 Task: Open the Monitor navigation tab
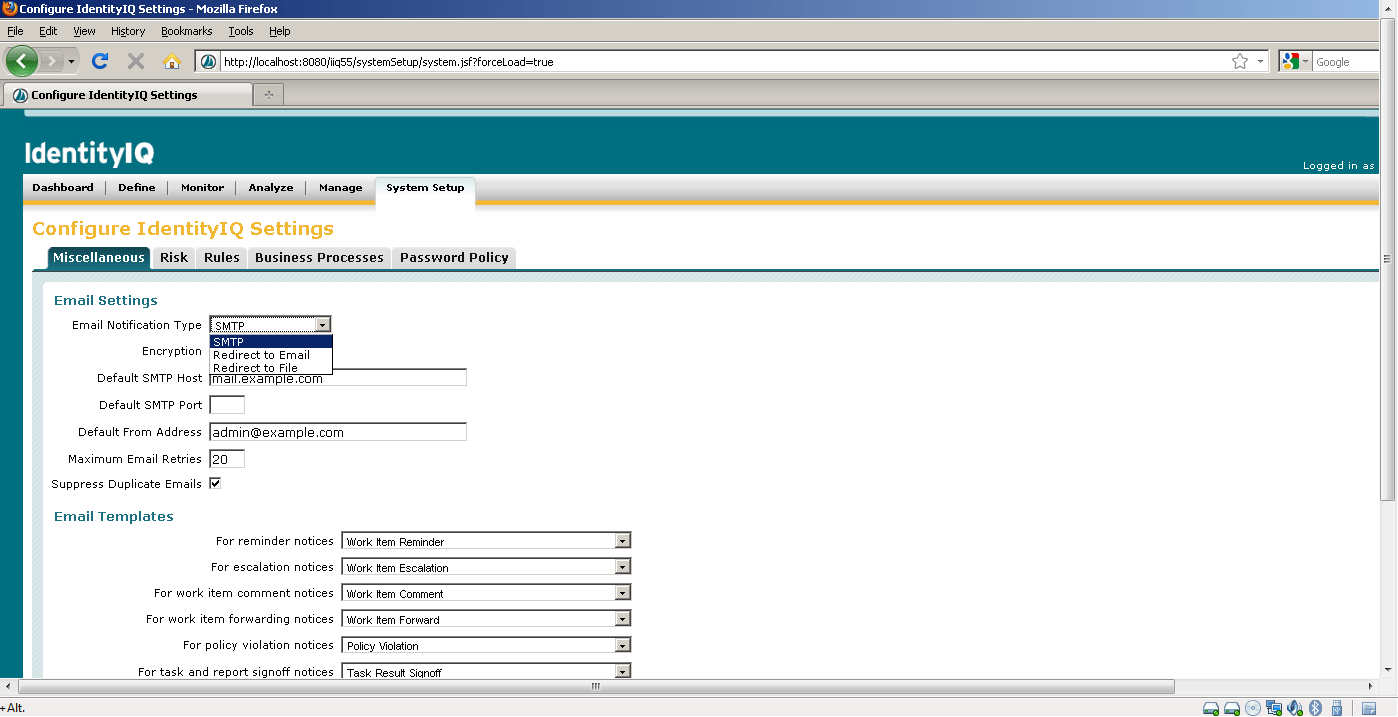pyautogui.click(x=202, y=187)
